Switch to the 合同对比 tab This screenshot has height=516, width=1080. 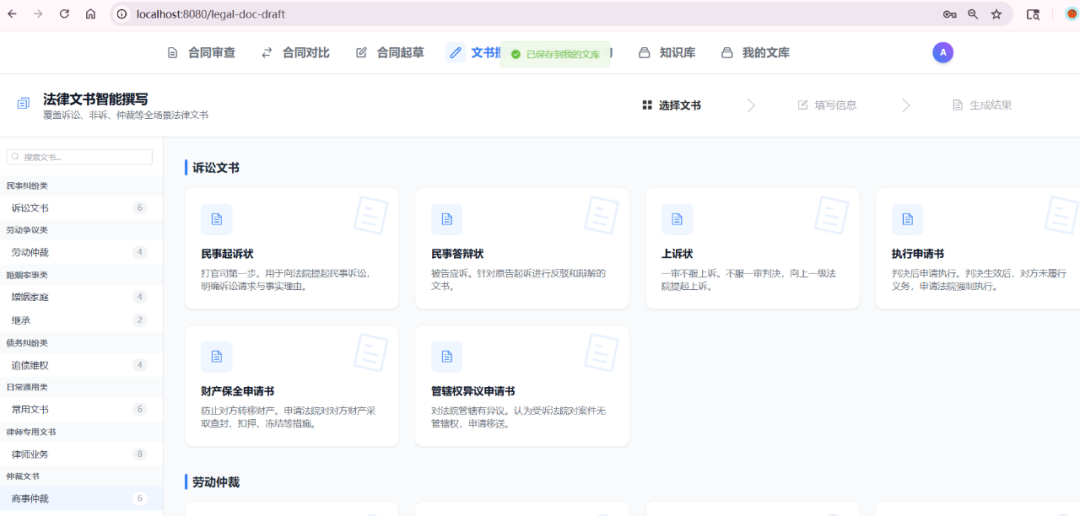pos(295,53)
